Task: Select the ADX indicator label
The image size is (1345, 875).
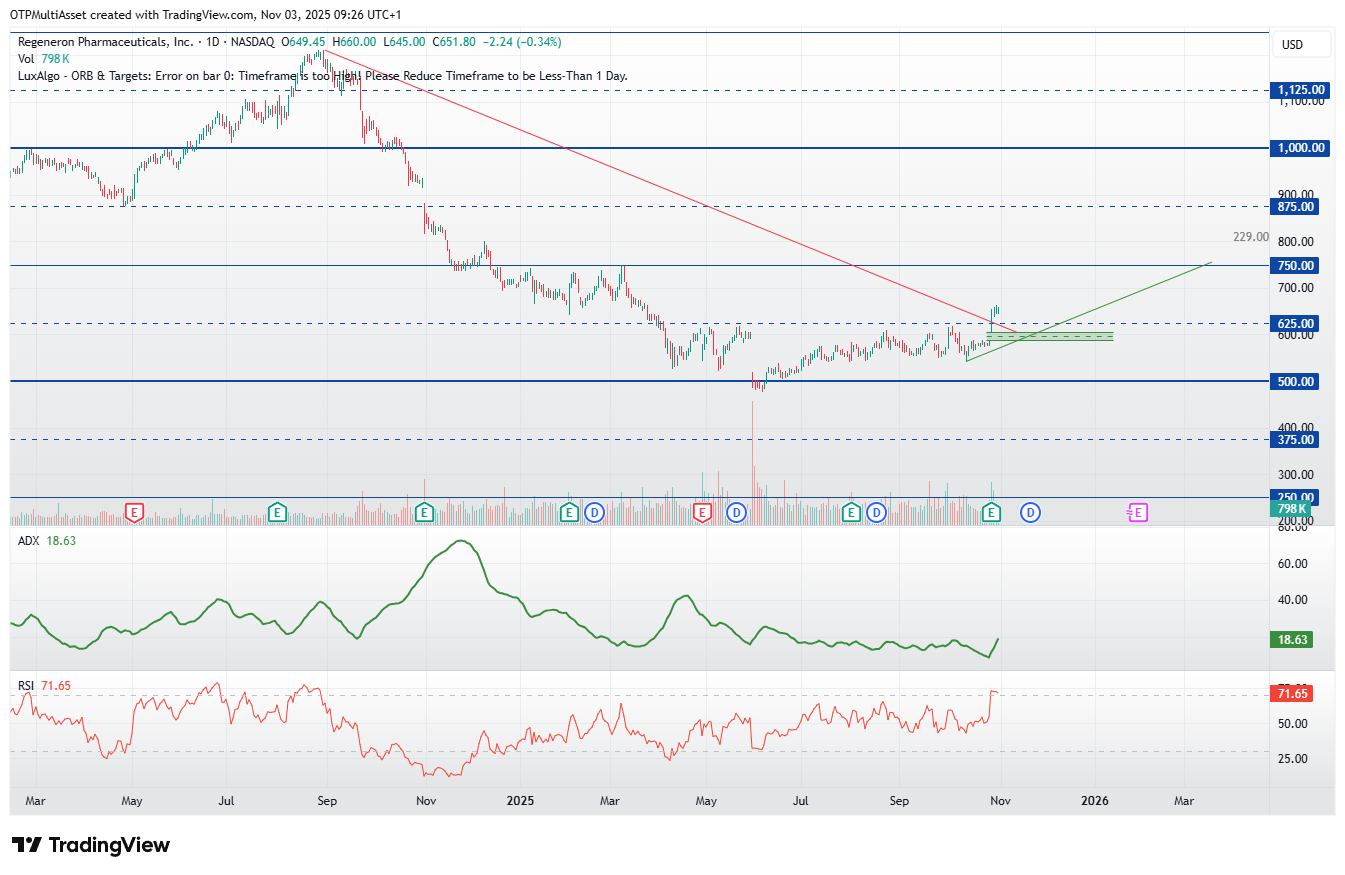Action: point(28,541)
